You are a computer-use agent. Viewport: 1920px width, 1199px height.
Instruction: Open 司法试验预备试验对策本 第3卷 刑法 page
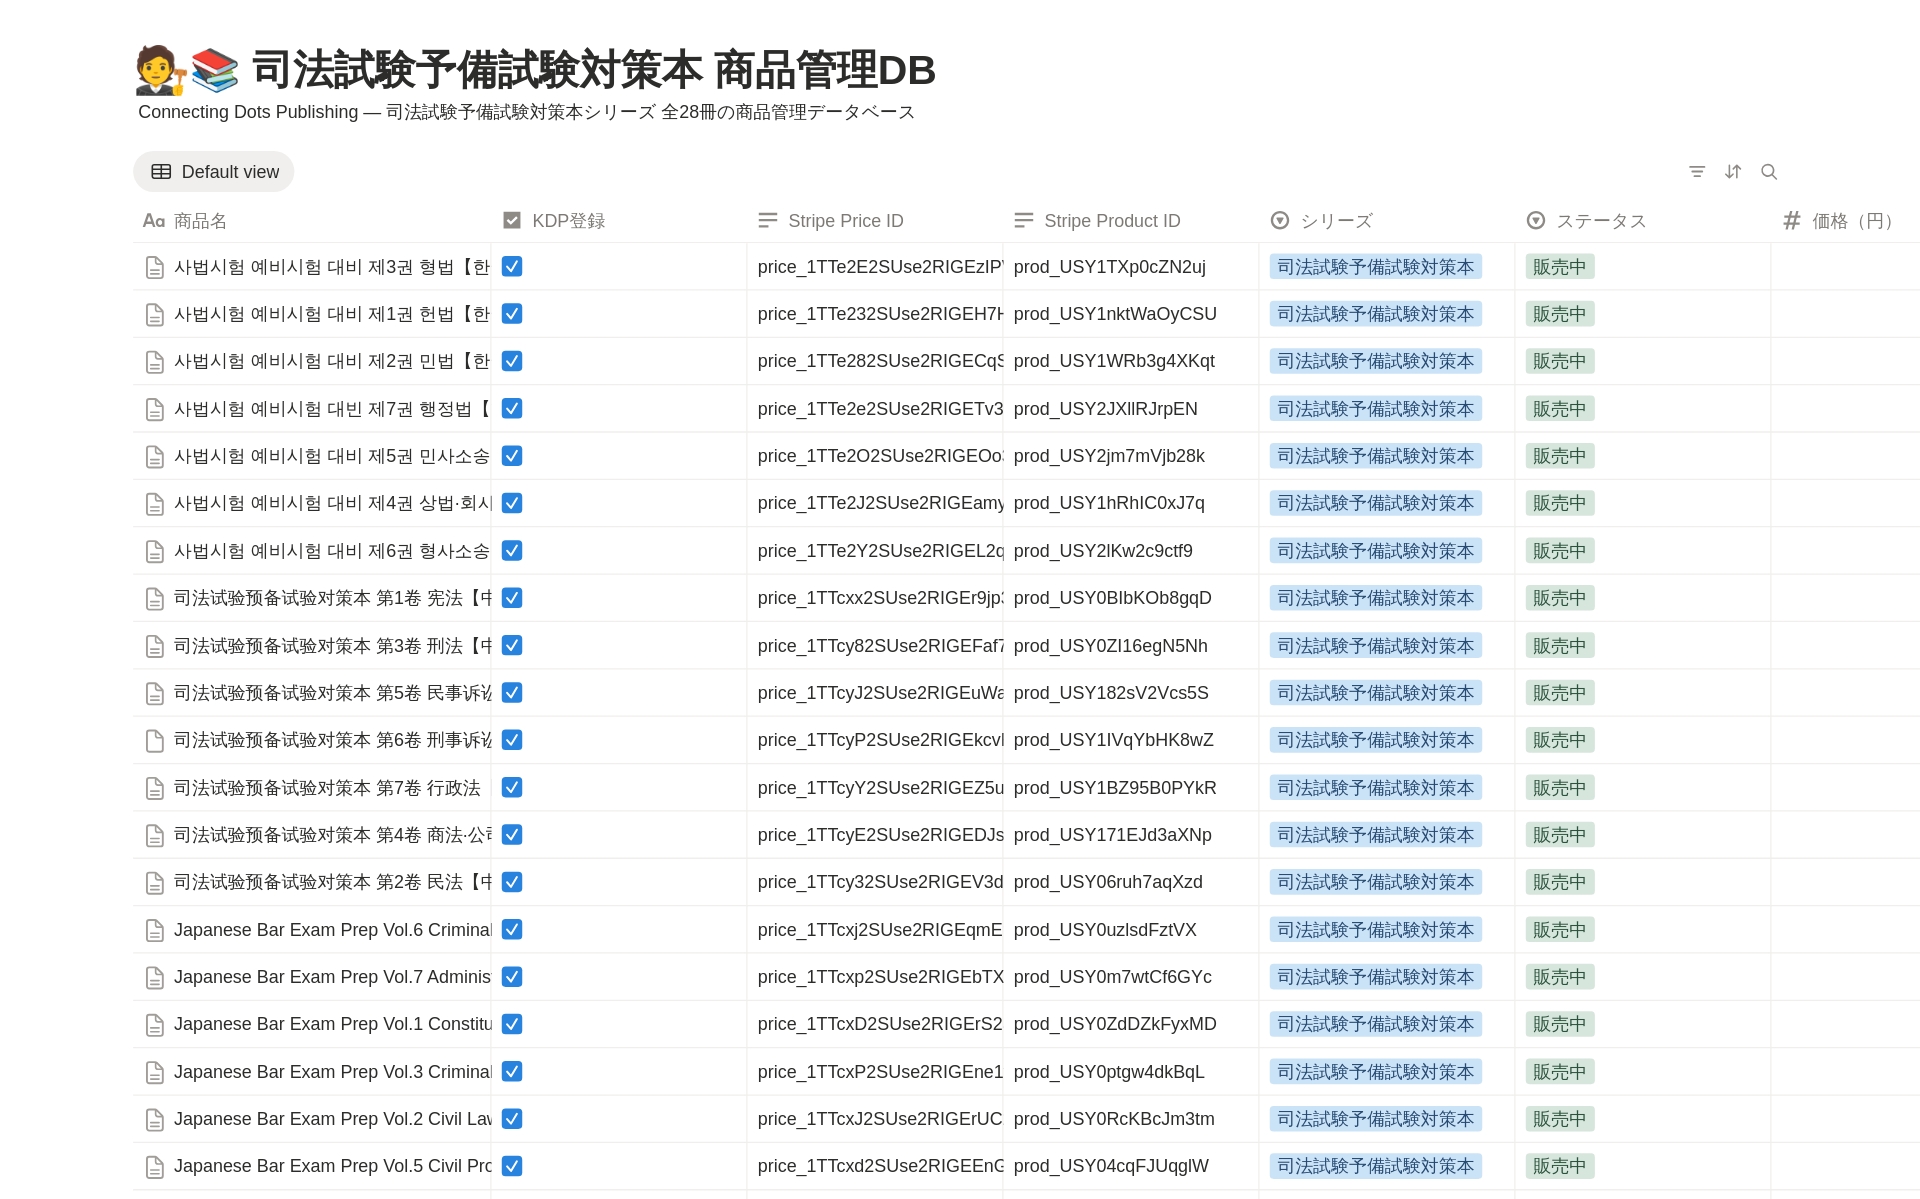[333, 646]
